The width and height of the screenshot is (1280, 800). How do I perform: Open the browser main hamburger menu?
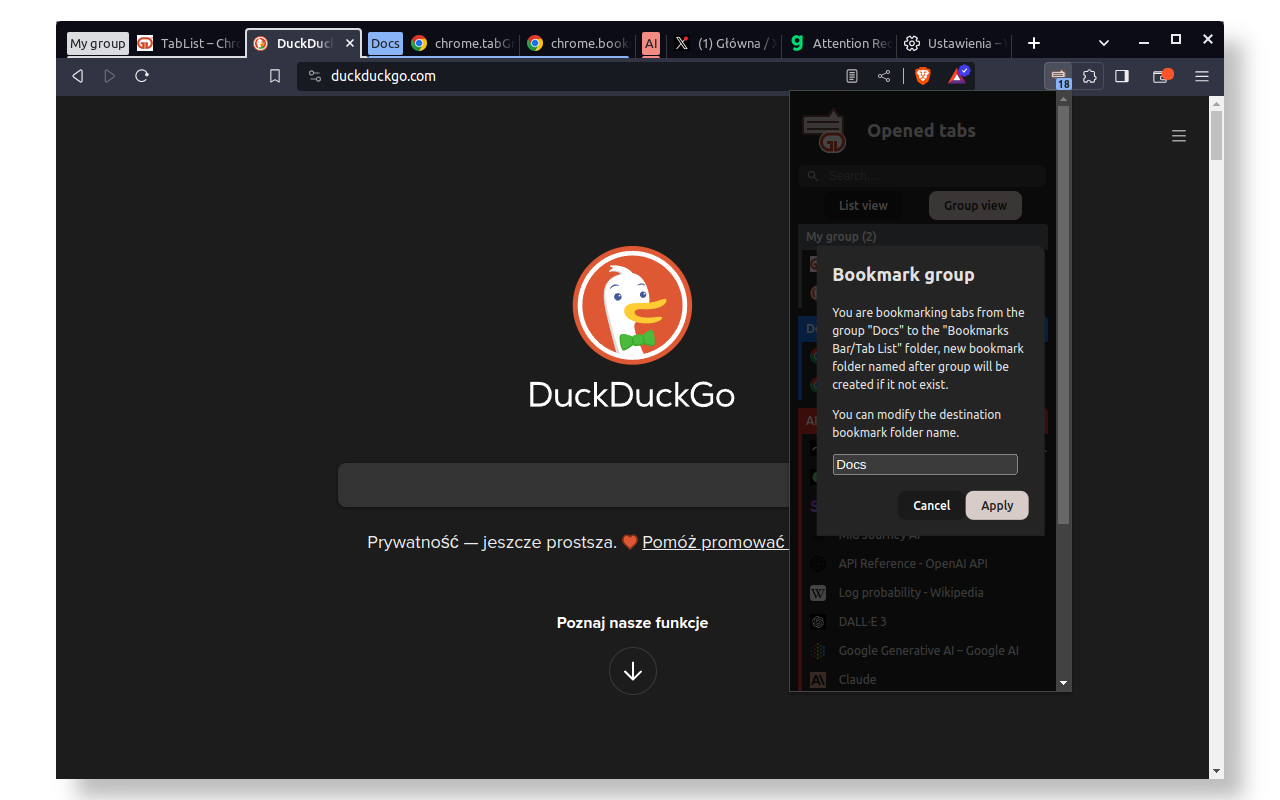coord(1202,76)
